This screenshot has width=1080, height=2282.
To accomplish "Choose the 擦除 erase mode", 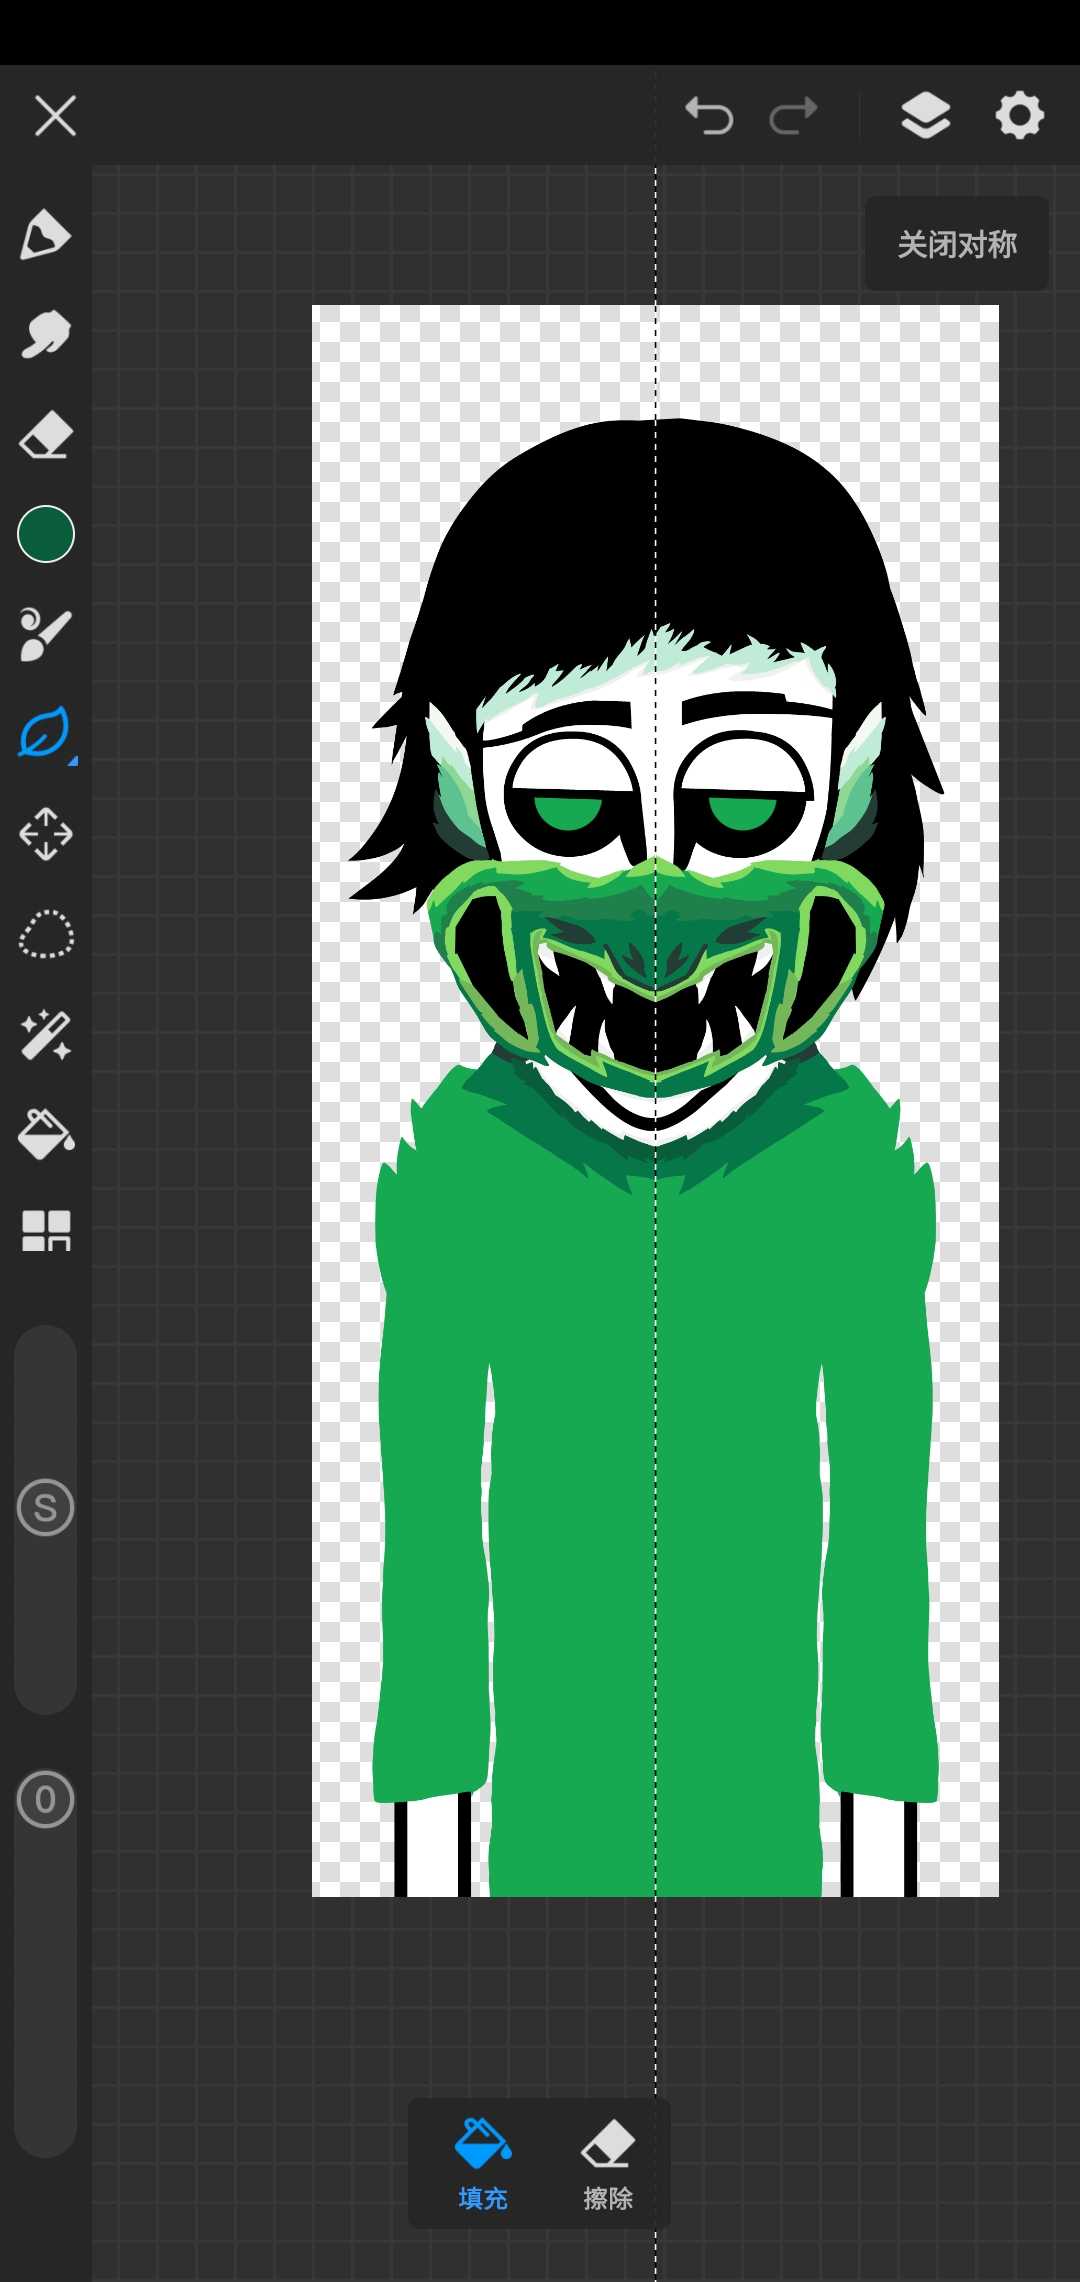I will [608, 2165].
